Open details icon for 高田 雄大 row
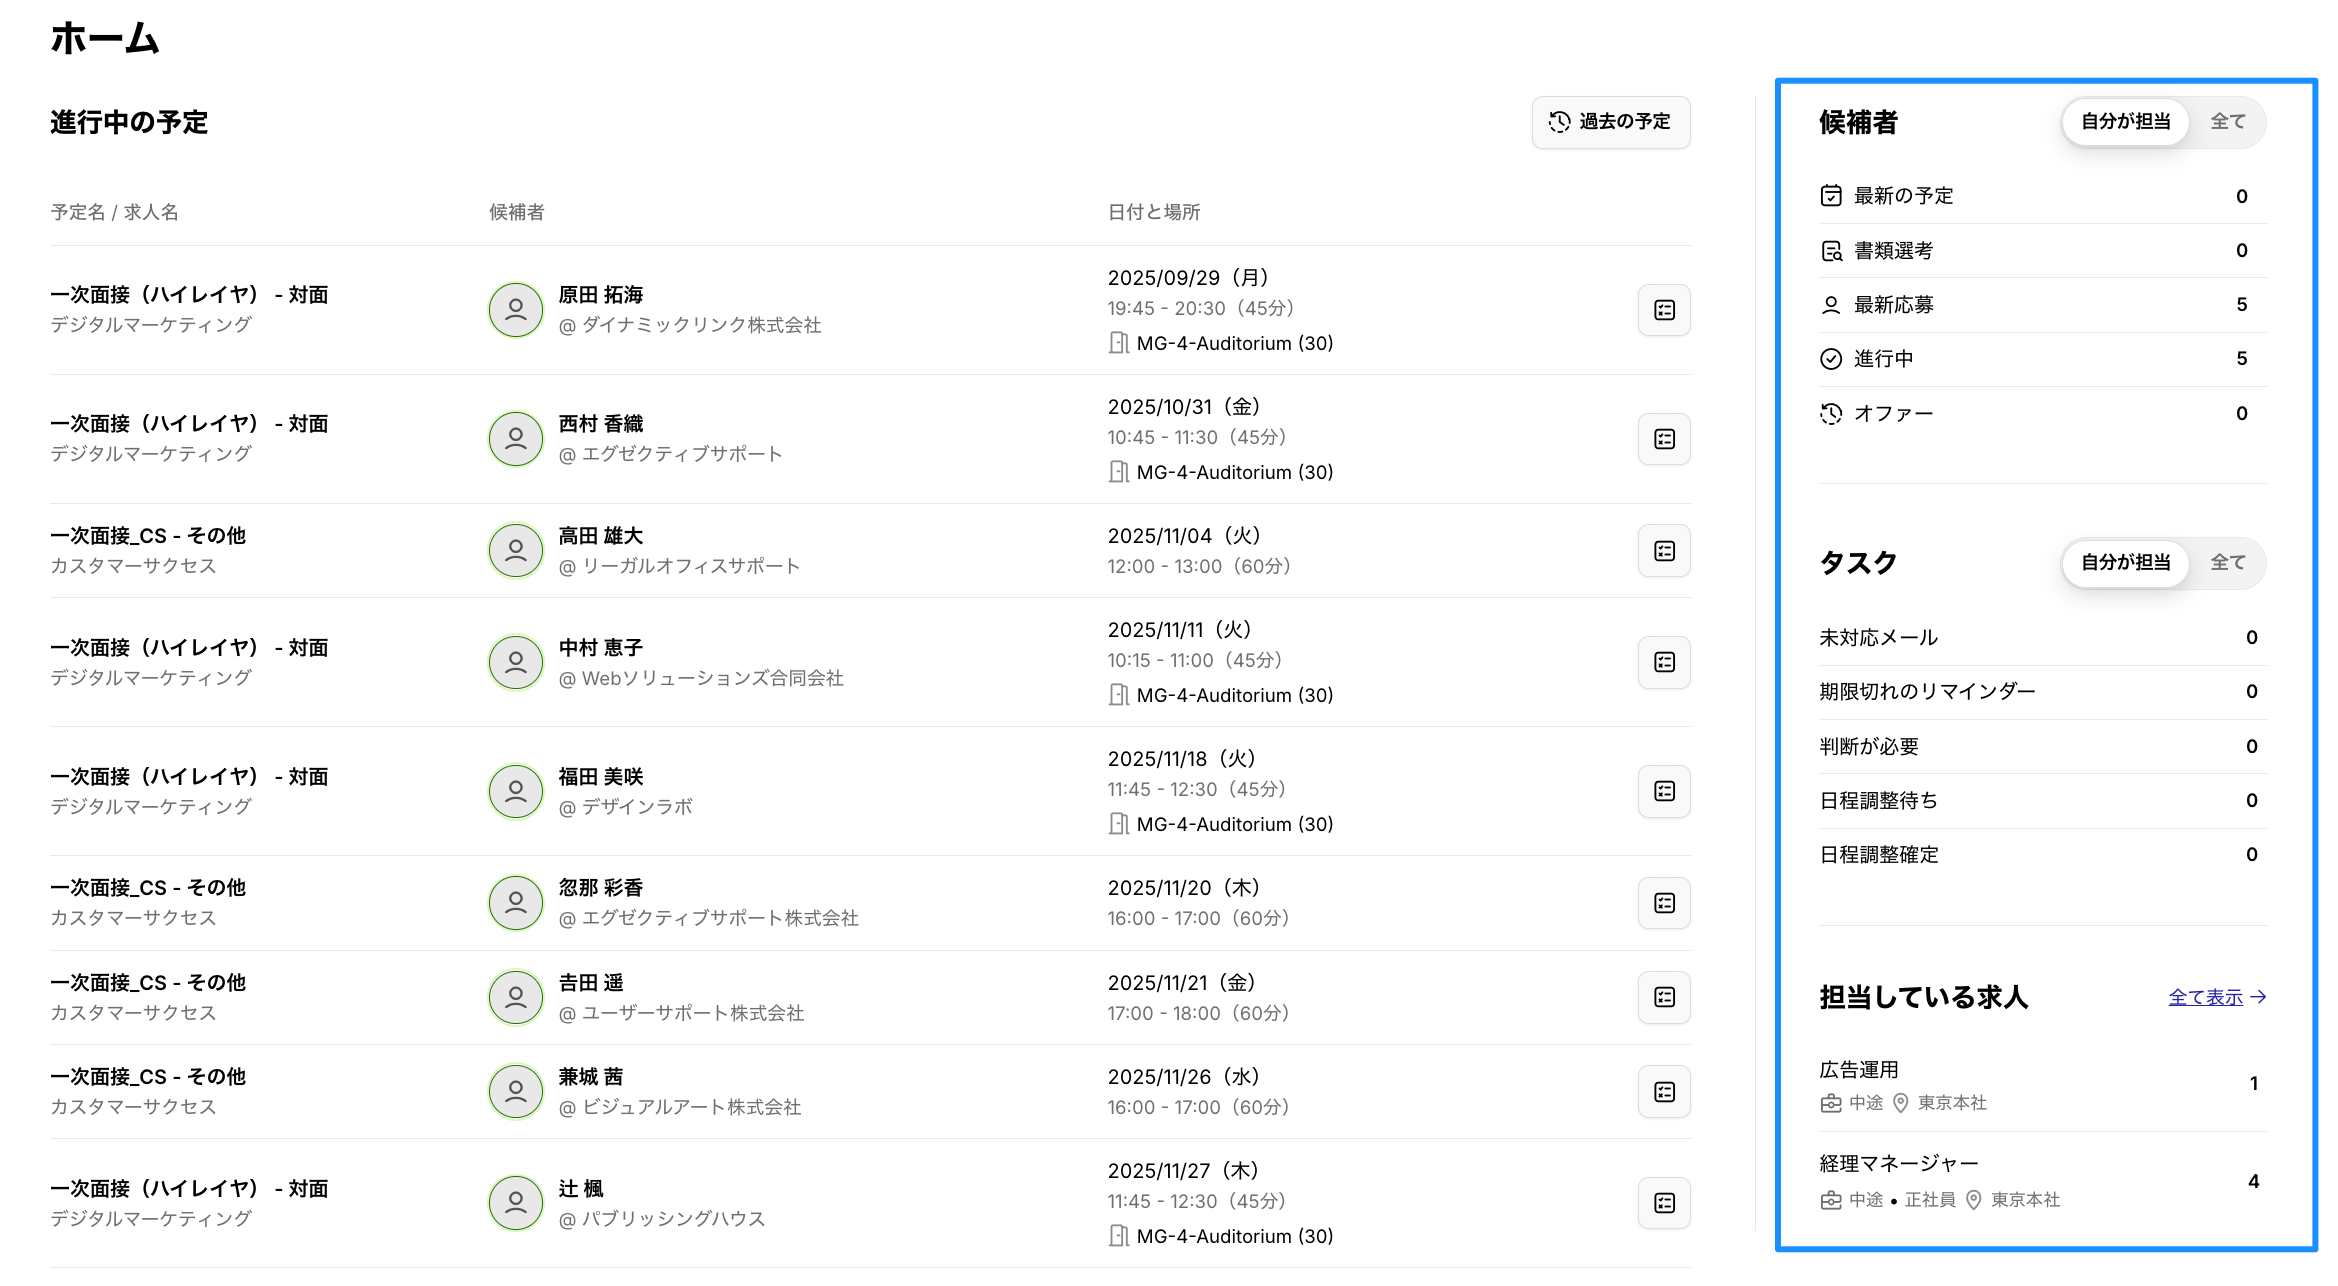The image size is (2338, 1286). (1663, 551)
